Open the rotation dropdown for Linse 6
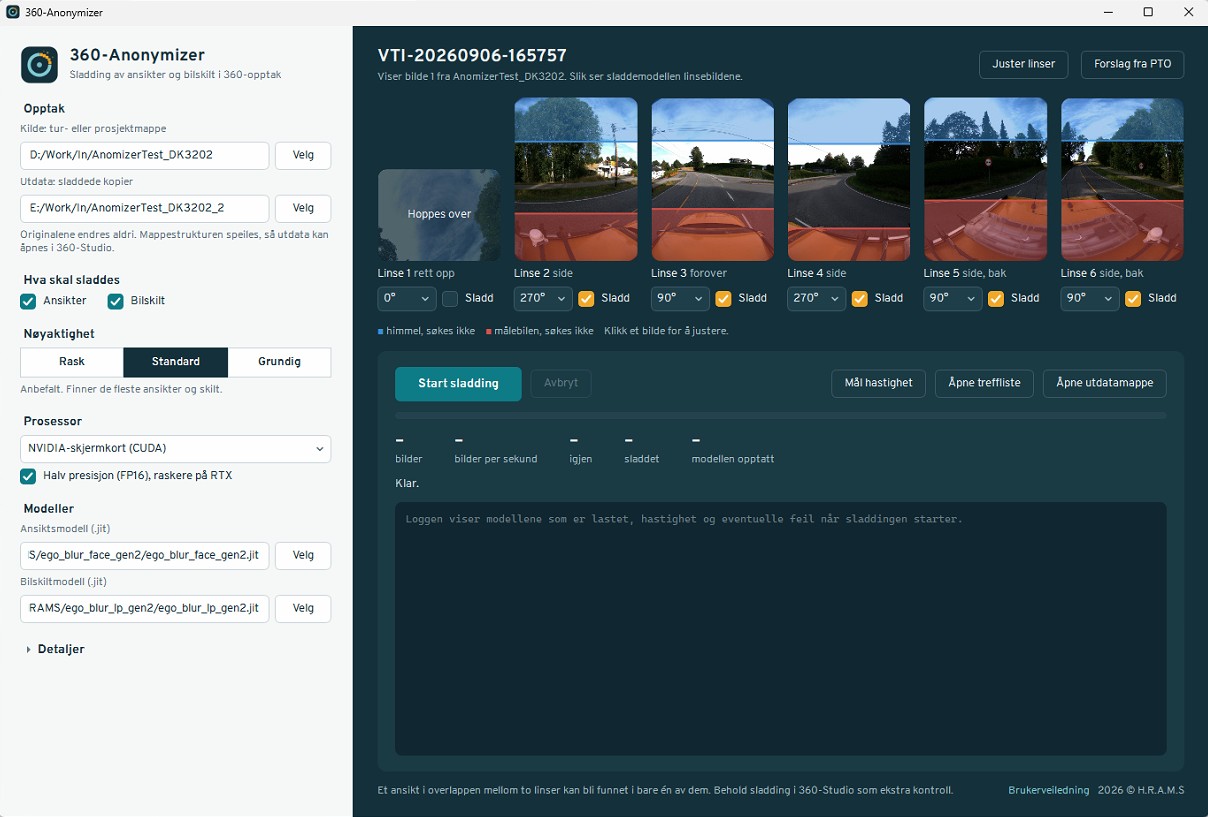Image resolution: width=1208 pixels, height=817 pixels. coord(1090,298)
